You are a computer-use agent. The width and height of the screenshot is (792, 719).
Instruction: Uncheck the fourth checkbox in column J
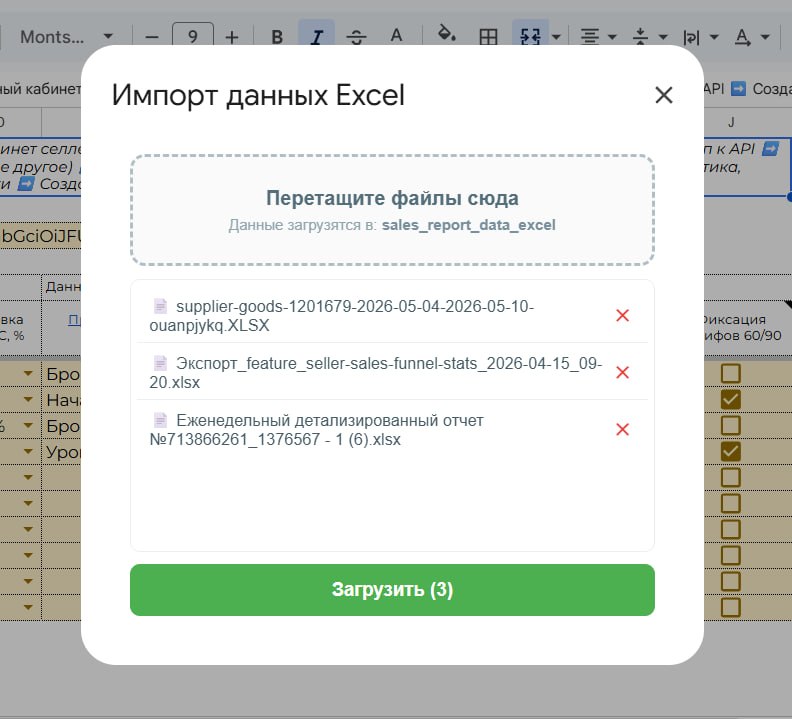click(x=730, y=451)
